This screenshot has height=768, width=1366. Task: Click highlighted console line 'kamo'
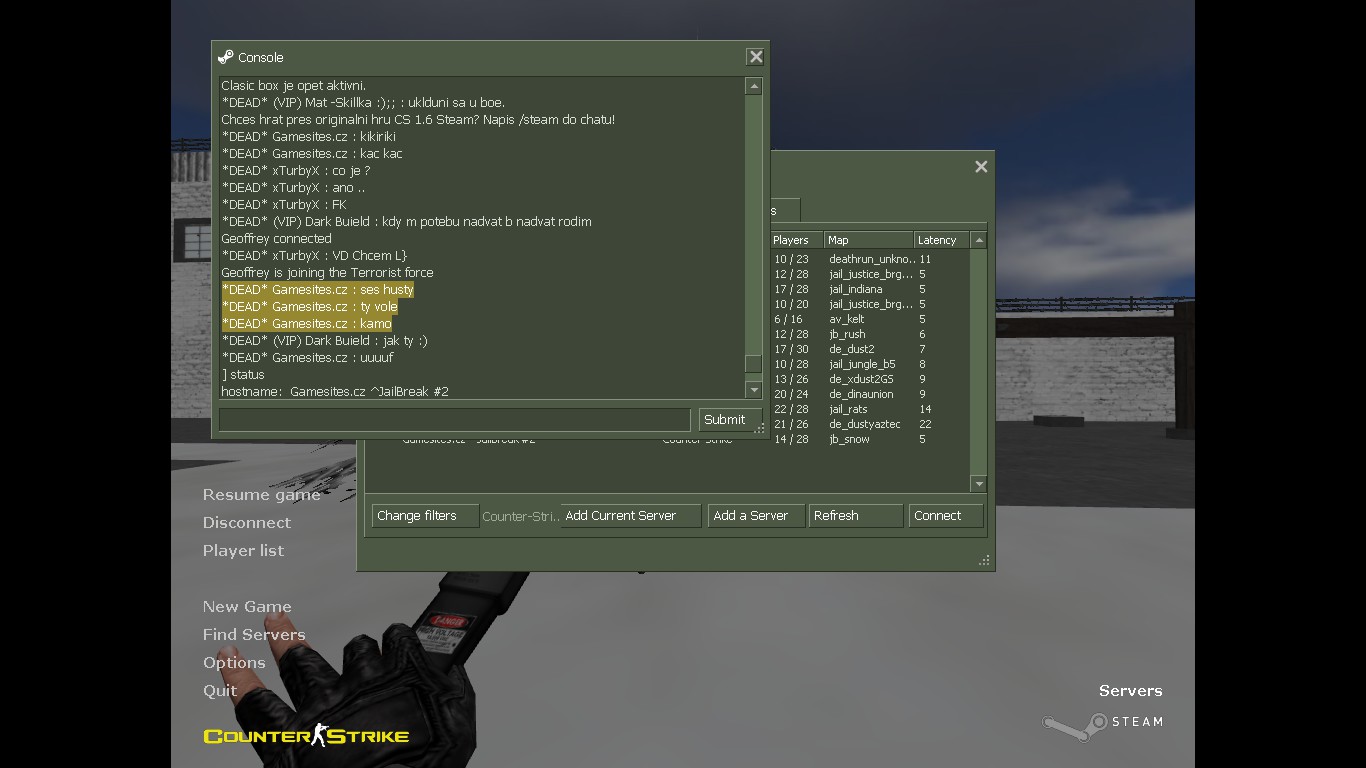pos(307,324)
